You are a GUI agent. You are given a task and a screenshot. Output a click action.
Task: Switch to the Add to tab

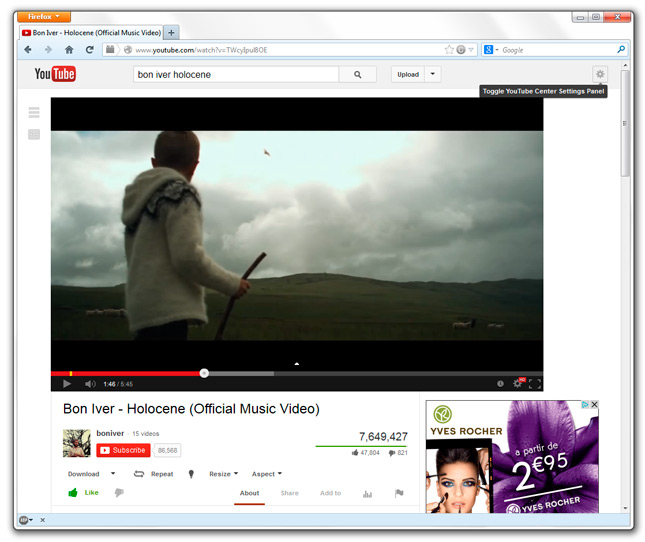tap(330, 493)
